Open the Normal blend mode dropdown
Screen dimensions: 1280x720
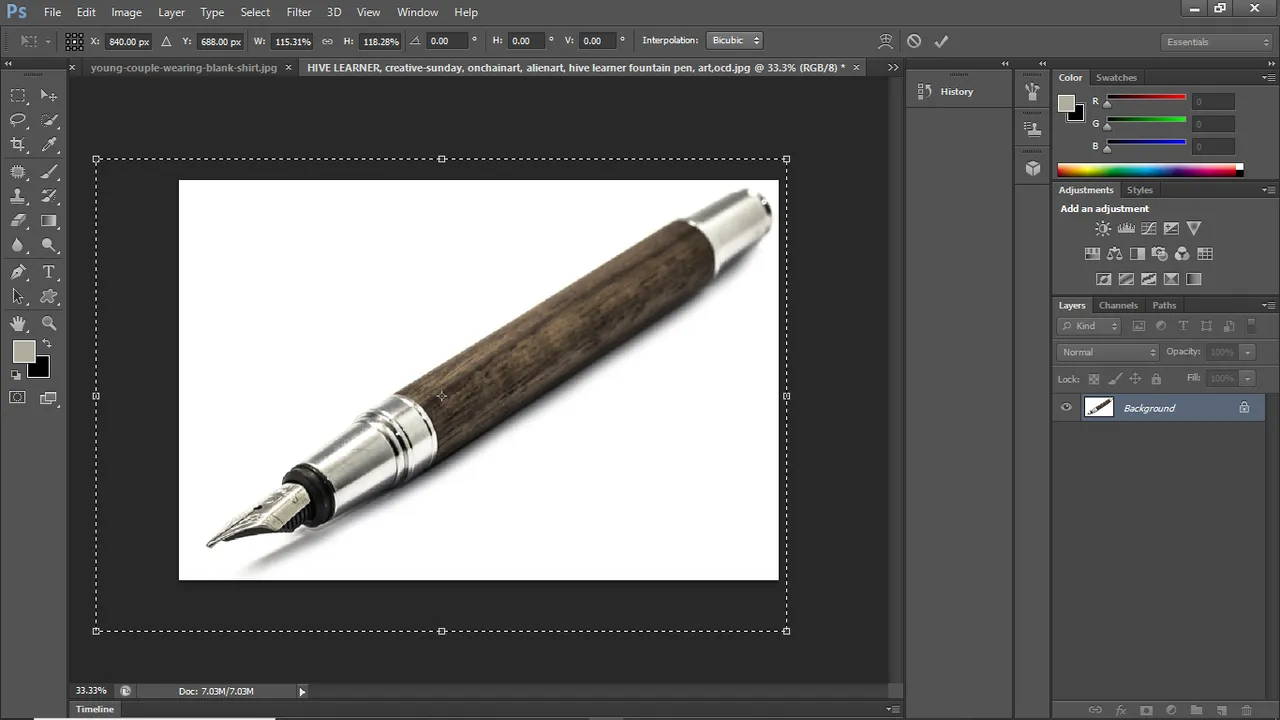(1108, 352)
